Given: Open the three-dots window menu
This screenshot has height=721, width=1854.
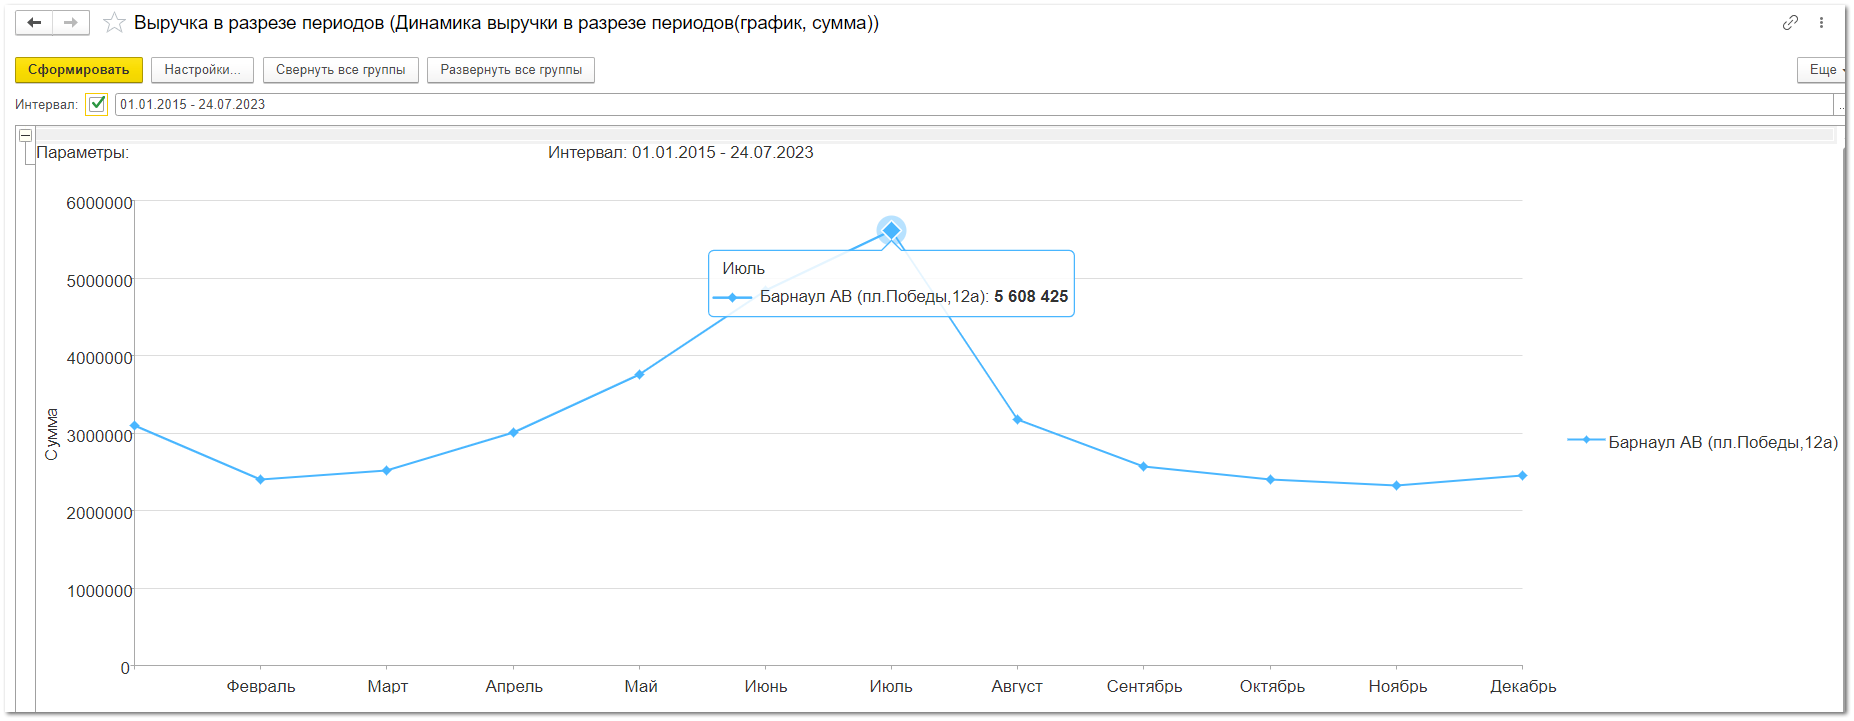Looking at the screenshot, I should [1821, 22].
